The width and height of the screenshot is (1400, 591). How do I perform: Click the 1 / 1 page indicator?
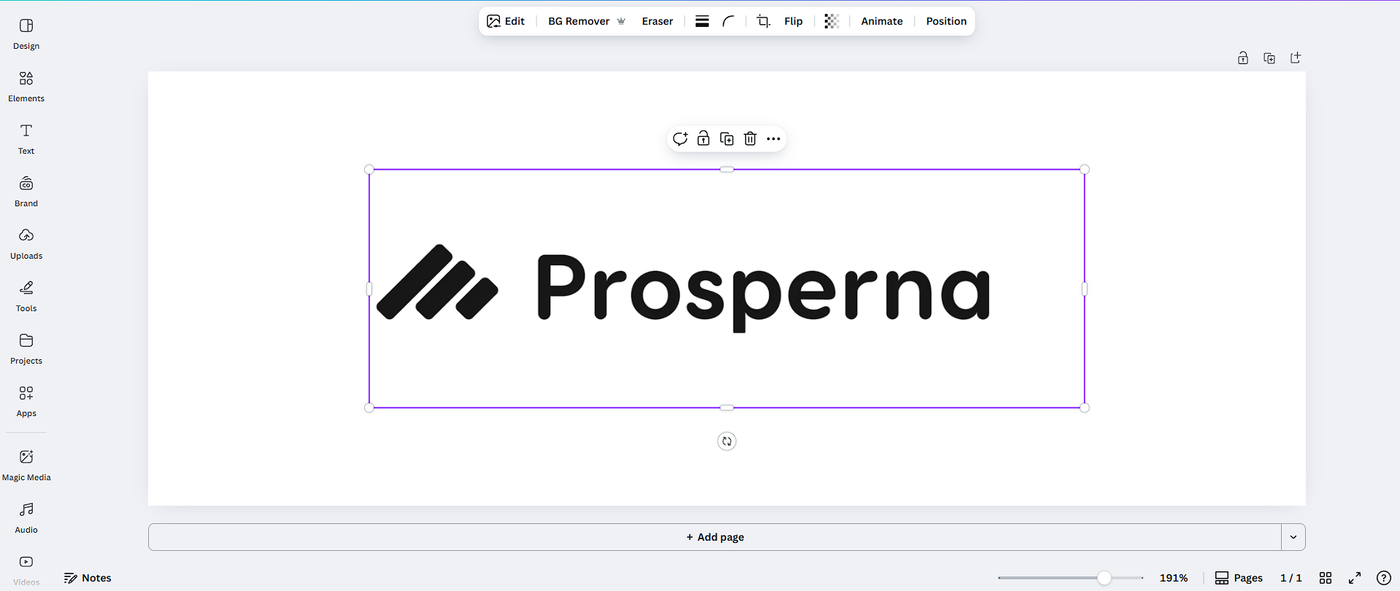tap(1291, 578)
